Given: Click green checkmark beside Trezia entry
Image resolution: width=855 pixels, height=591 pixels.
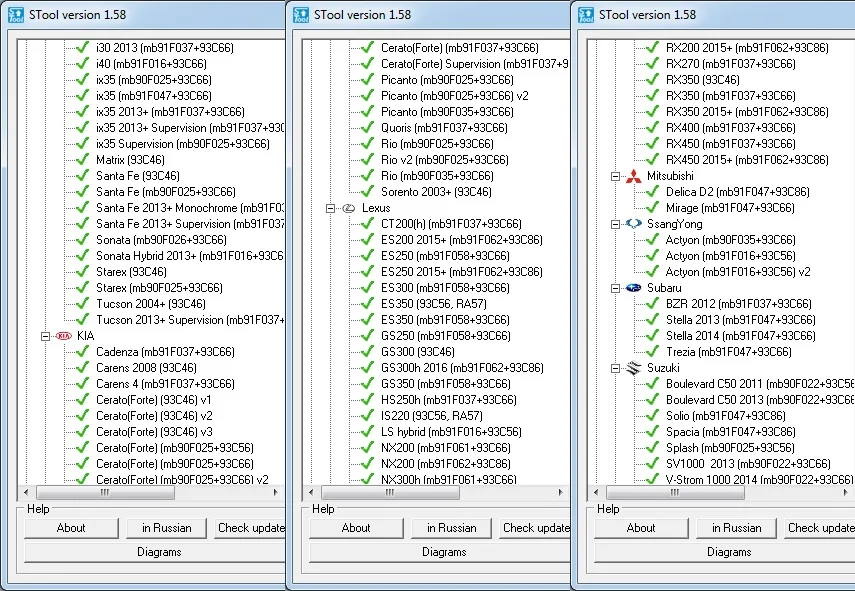Looking at the screenshot, I should (x=653, y=352).
